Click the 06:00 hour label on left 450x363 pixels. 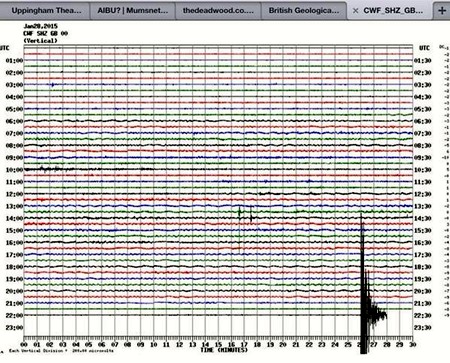point(14,121)
